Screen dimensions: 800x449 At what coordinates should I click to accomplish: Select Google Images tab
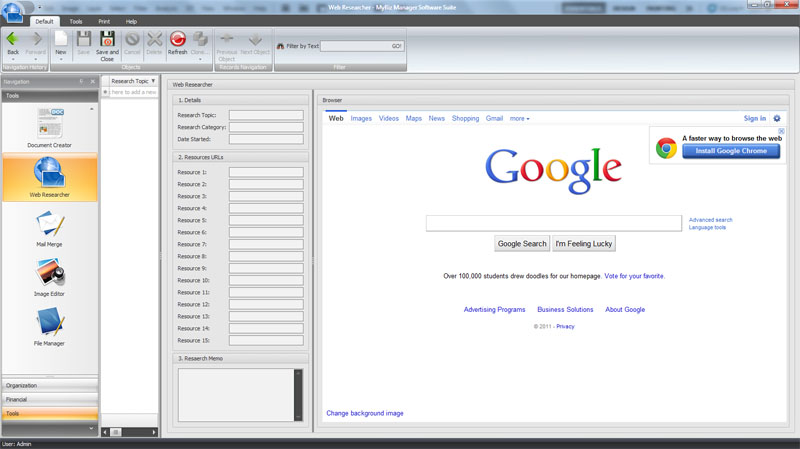pos(361,118)
